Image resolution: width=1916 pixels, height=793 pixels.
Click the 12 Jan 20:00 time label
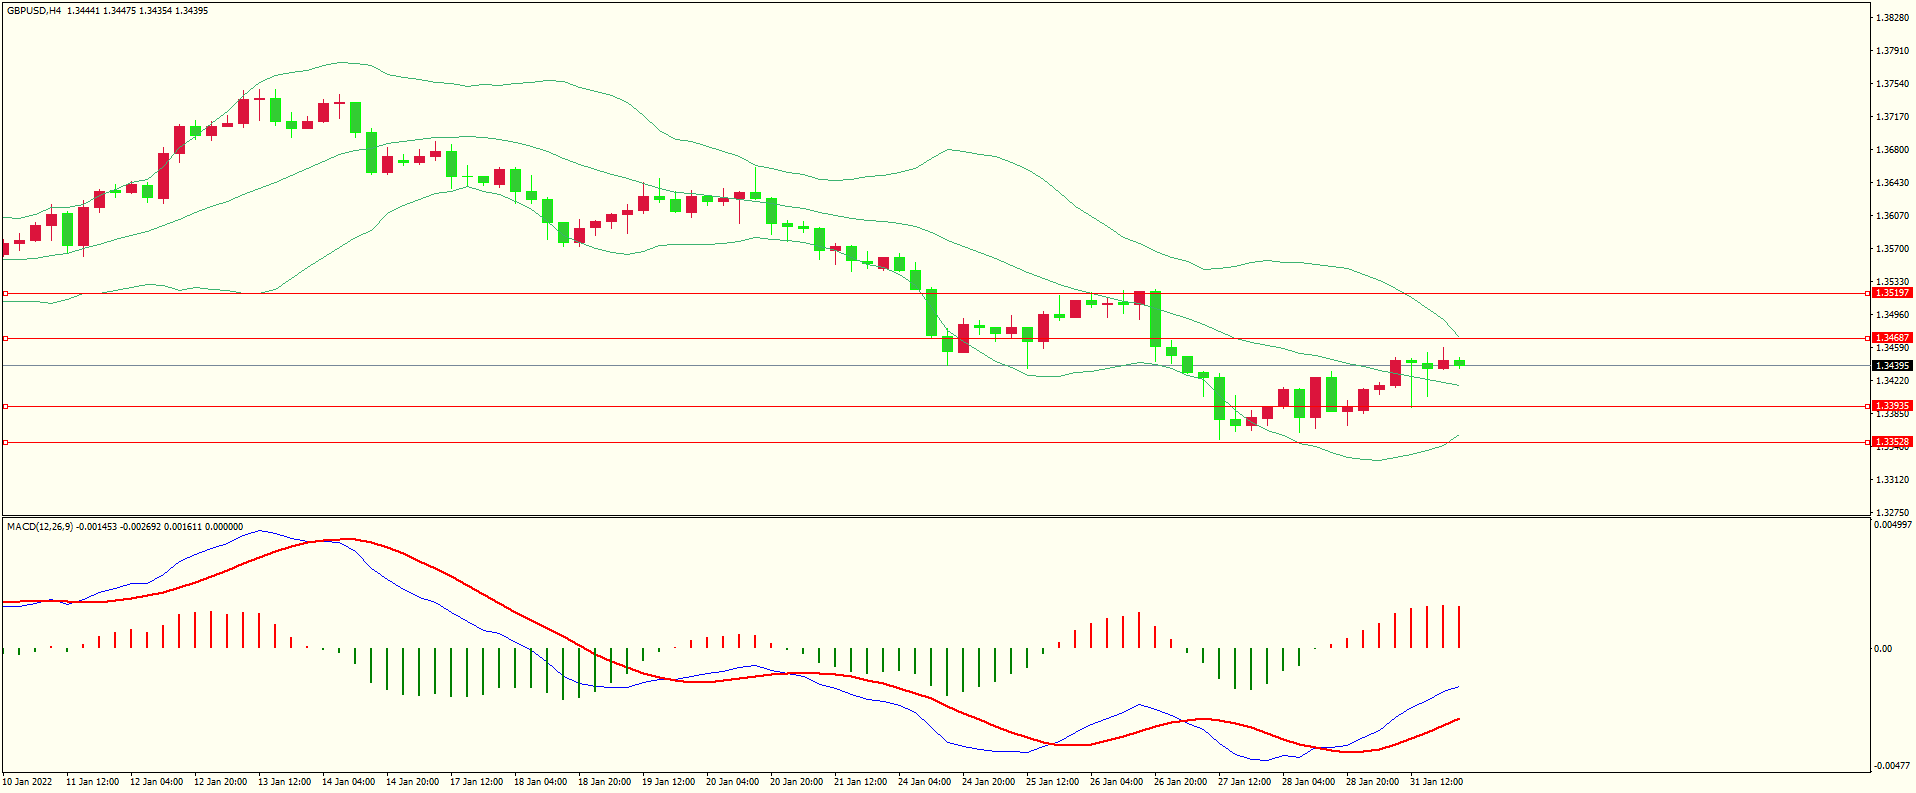(220, 782)
